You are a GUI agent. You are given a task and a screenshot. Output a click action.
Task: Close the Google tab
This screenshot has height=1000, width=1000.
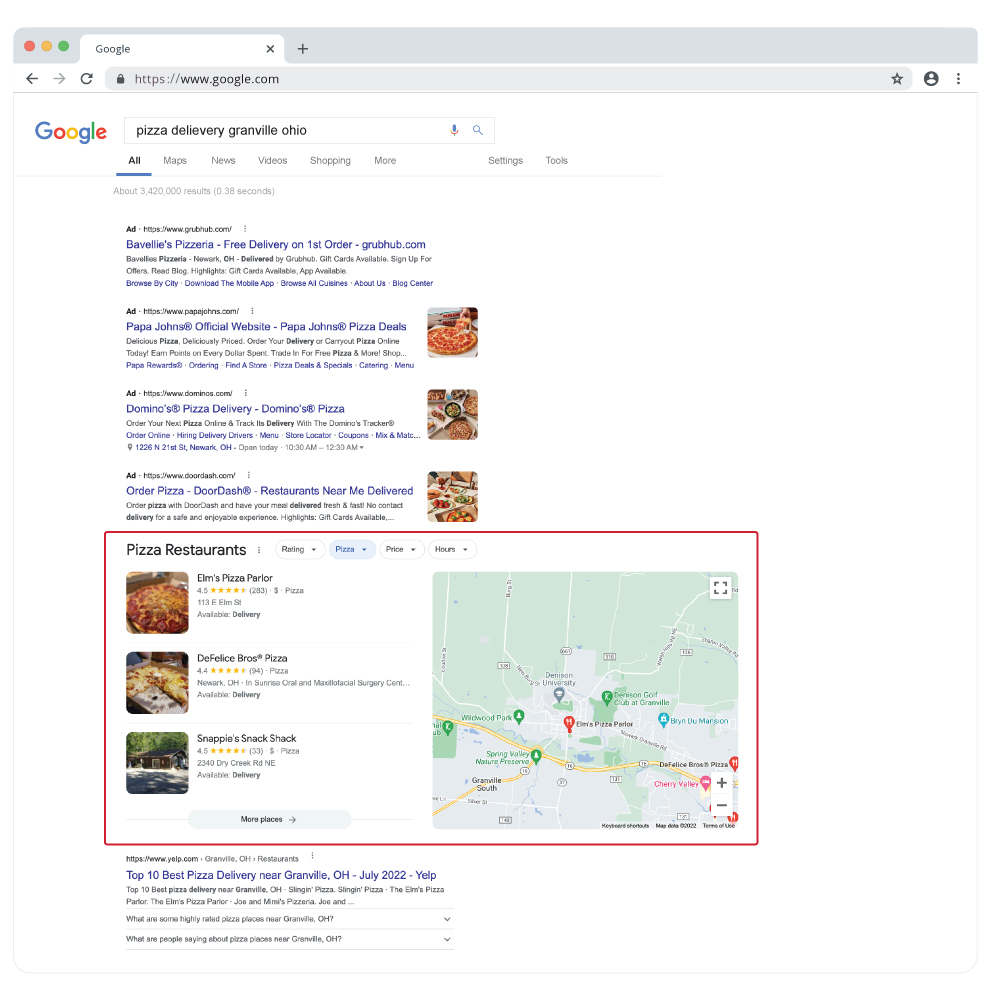click(x=270, y=48)
